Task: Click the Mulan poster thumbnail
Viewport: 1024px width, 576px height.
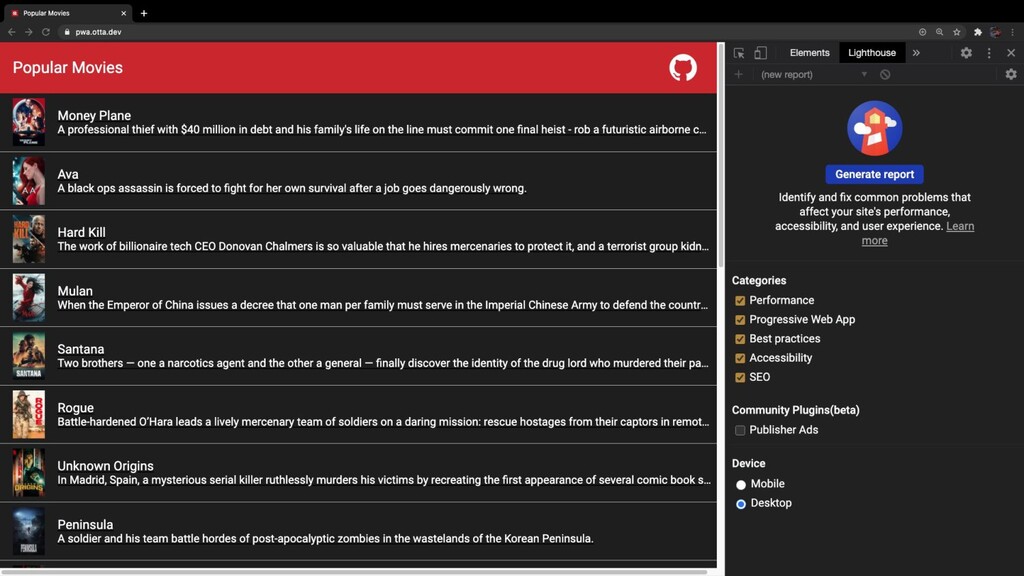Action: click(29, 298)
